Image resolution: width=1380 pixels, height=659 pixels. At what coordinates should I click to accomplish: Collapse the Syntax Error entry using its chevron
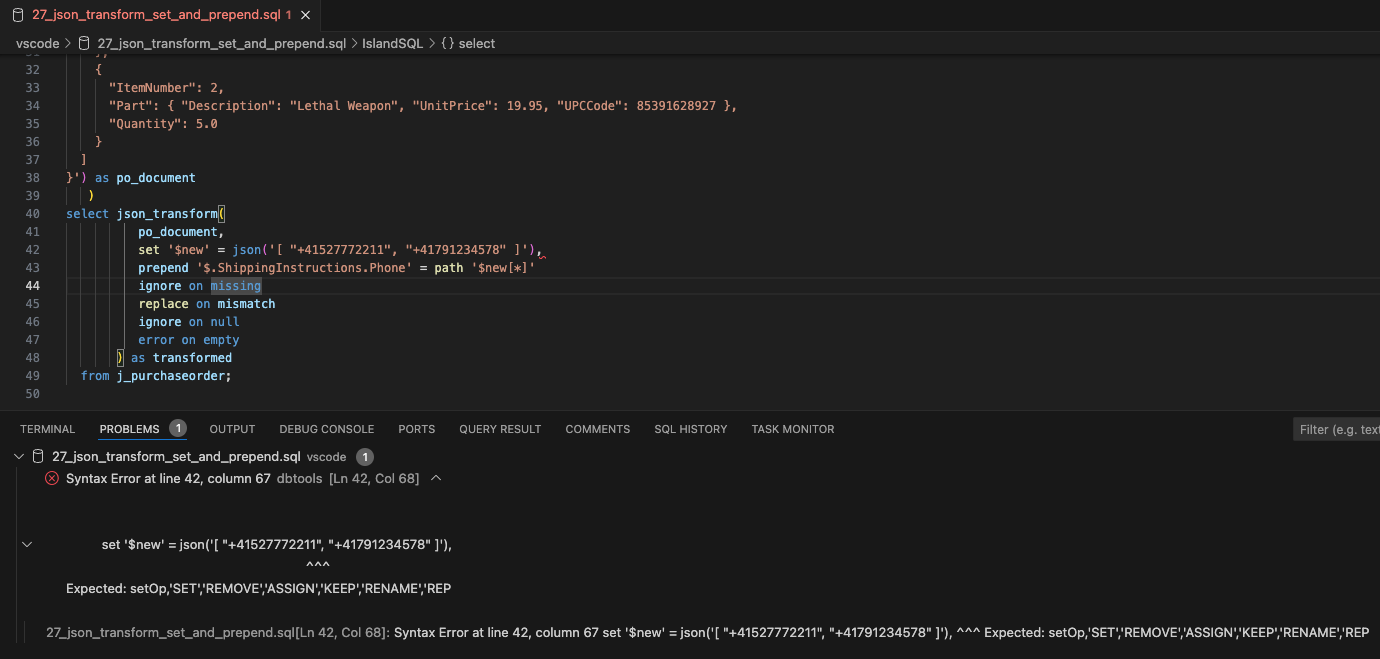tap(435, 478)
